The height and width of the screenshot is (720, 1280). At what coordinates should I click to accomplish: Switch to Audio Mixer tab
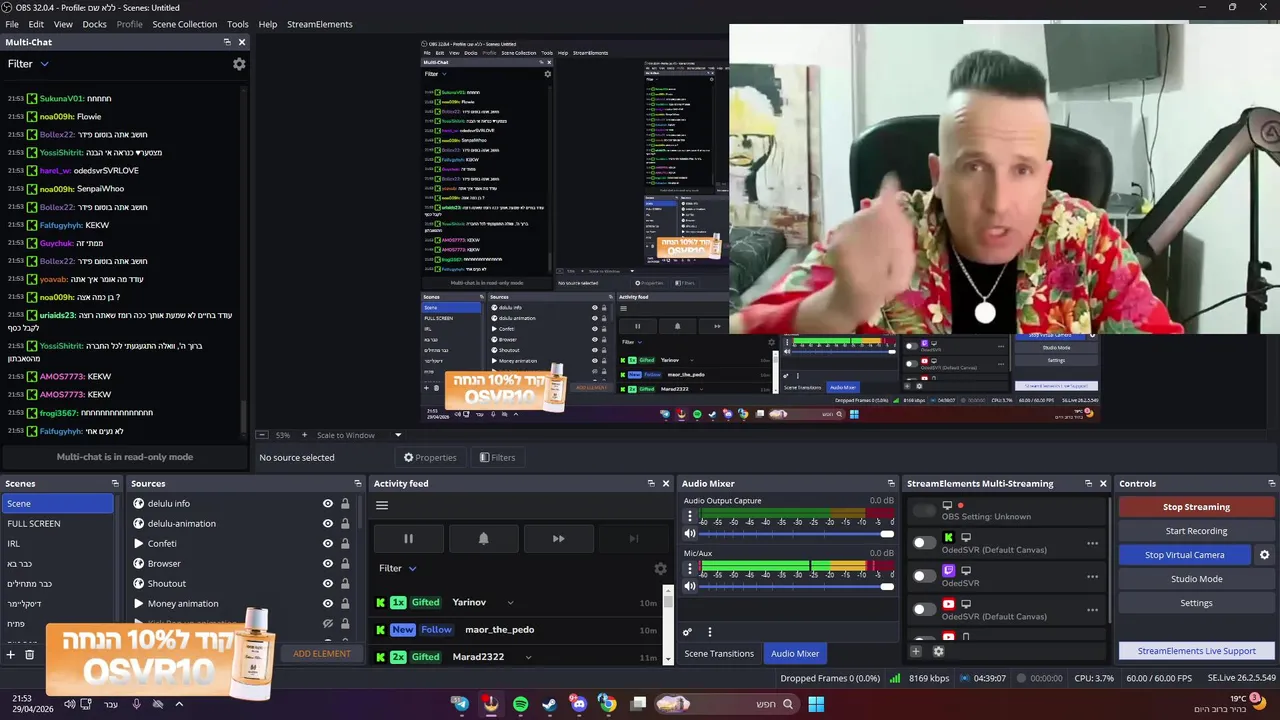(795, 654)
